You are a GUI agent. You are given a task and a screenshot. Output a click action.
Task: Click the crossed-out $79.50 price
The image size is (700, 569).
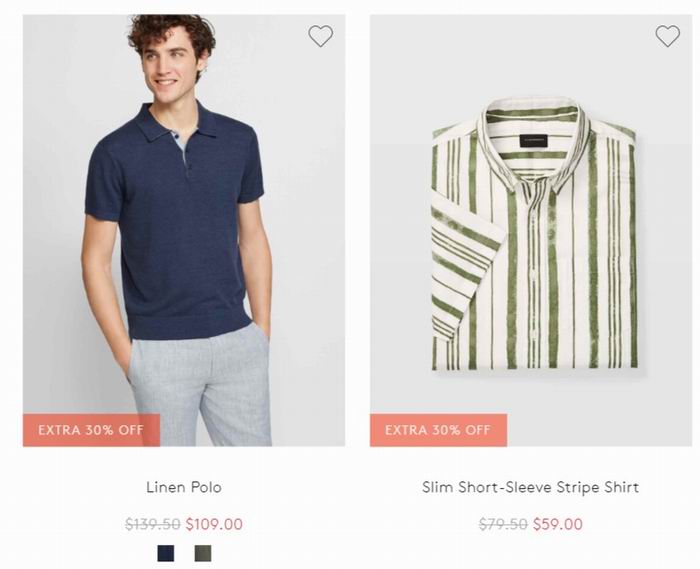coord(503,524)
